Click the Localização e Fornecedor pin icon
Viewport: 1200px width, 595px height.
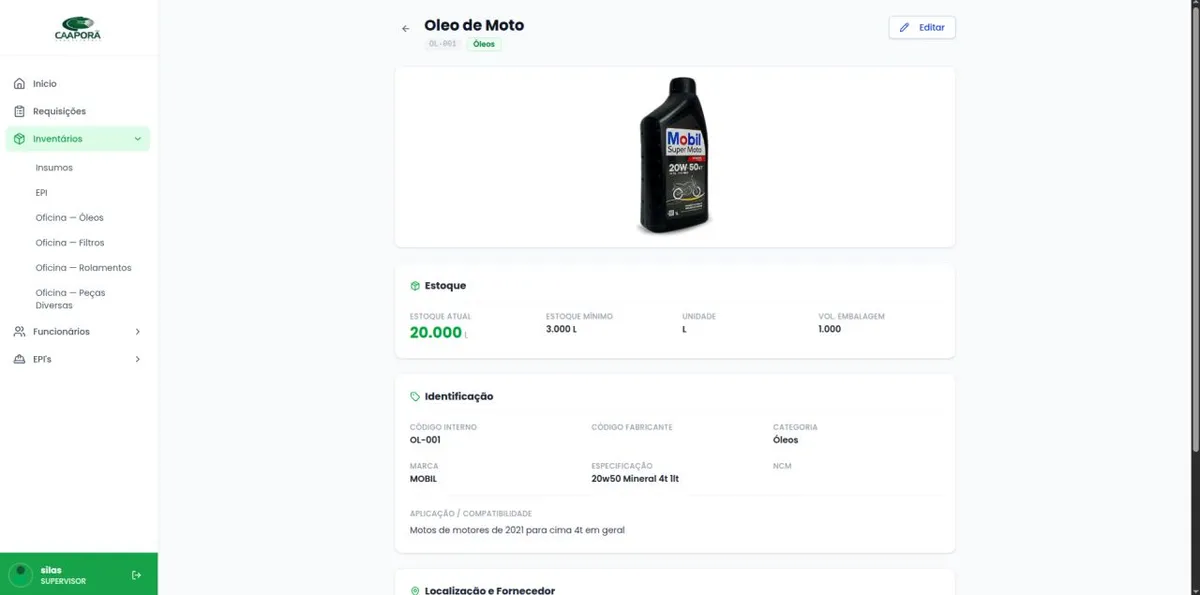point(413,590)
